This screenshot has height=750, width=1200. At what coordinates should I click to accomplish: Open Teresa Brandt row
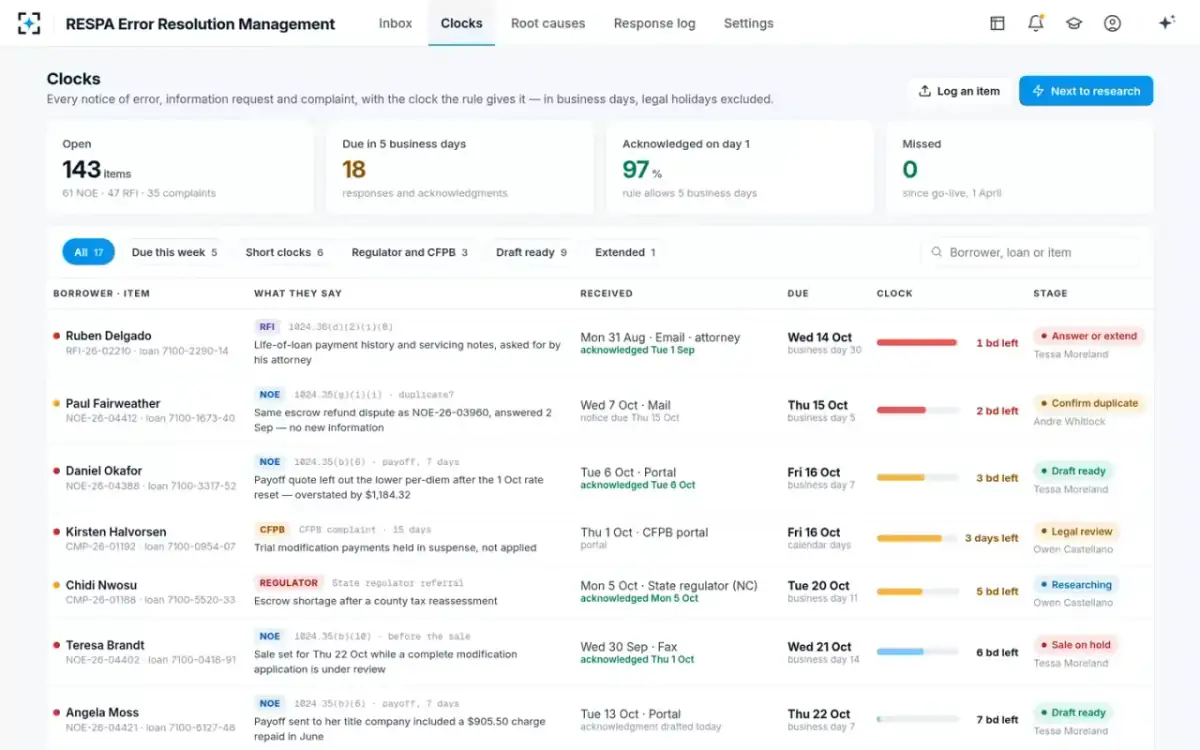coord(600,652)
